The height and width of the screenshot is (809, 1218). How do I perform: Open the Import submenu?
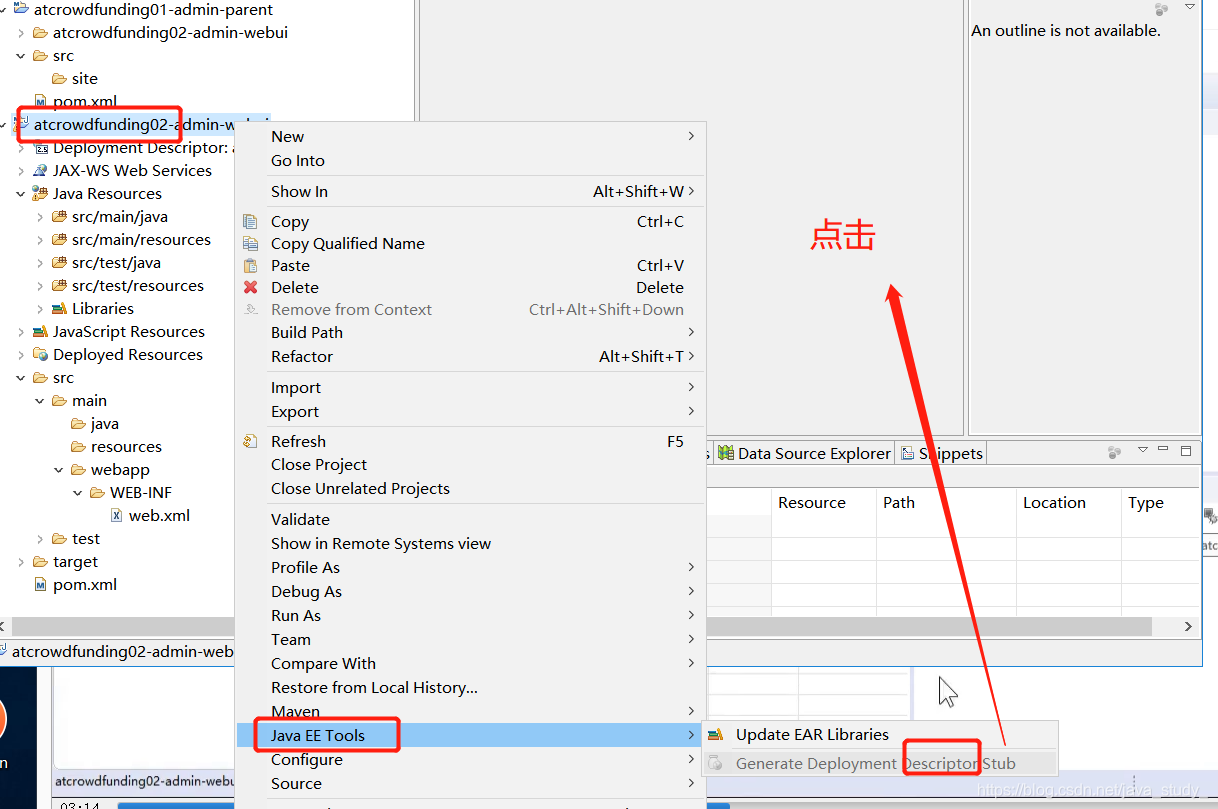pyautogui.click(x=470, y=388)
